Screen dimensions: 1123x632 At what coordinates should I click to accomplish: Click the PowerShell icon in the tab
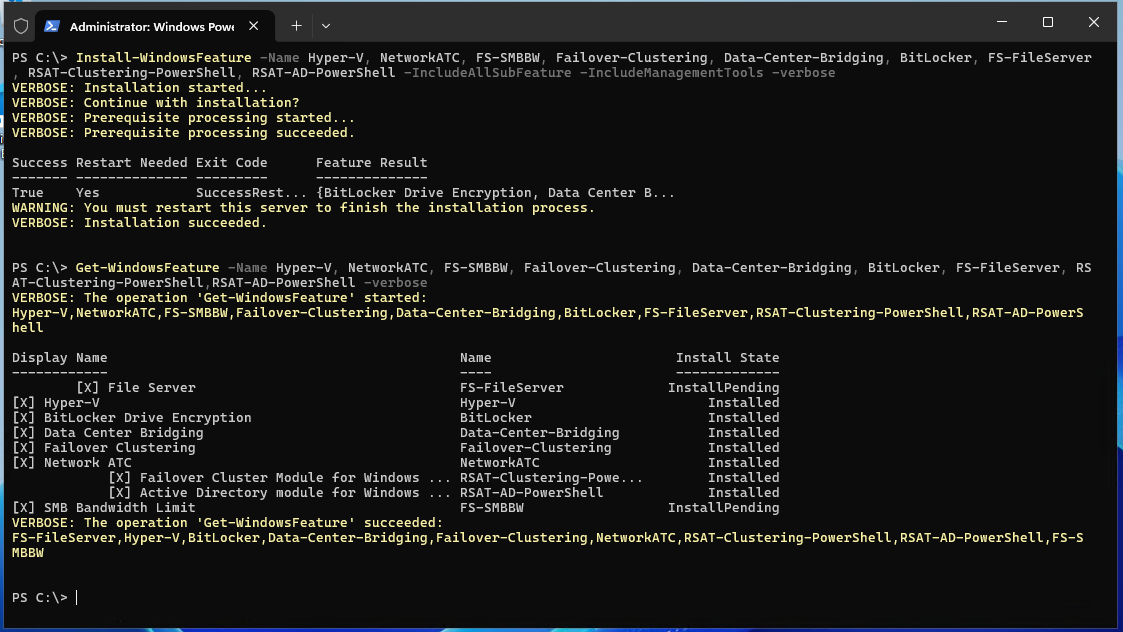[x=52, y=25]
